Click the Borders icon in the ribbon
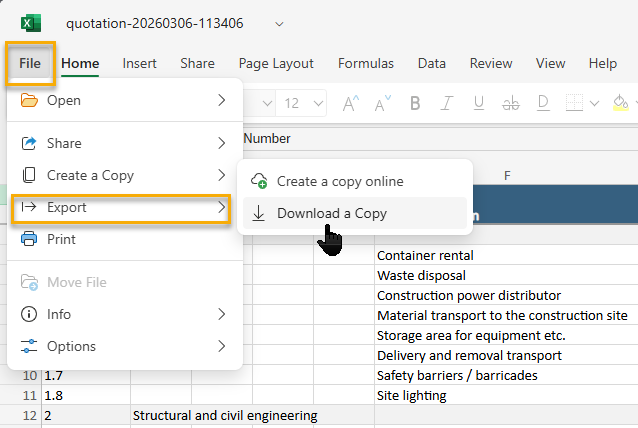 [x=574, y=103]
